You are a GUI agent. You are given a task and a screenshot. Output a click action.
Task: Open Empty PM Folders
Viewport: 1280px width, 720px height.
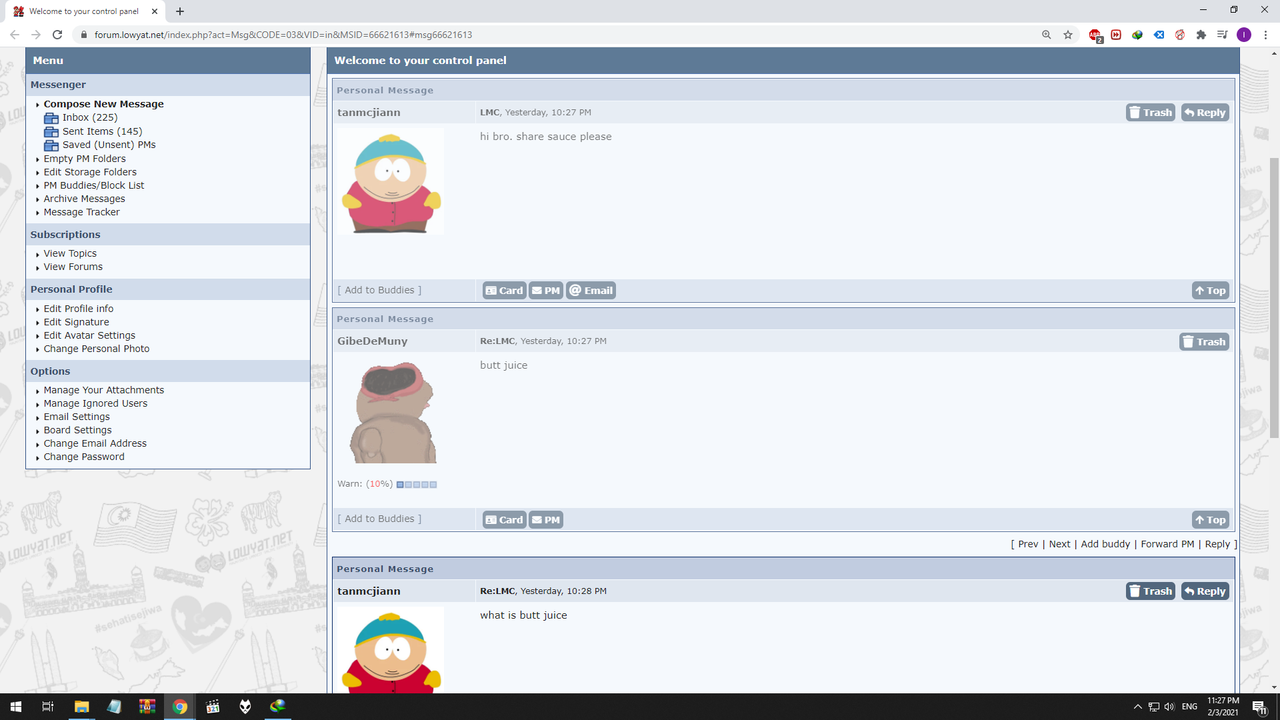click(85, 158)
